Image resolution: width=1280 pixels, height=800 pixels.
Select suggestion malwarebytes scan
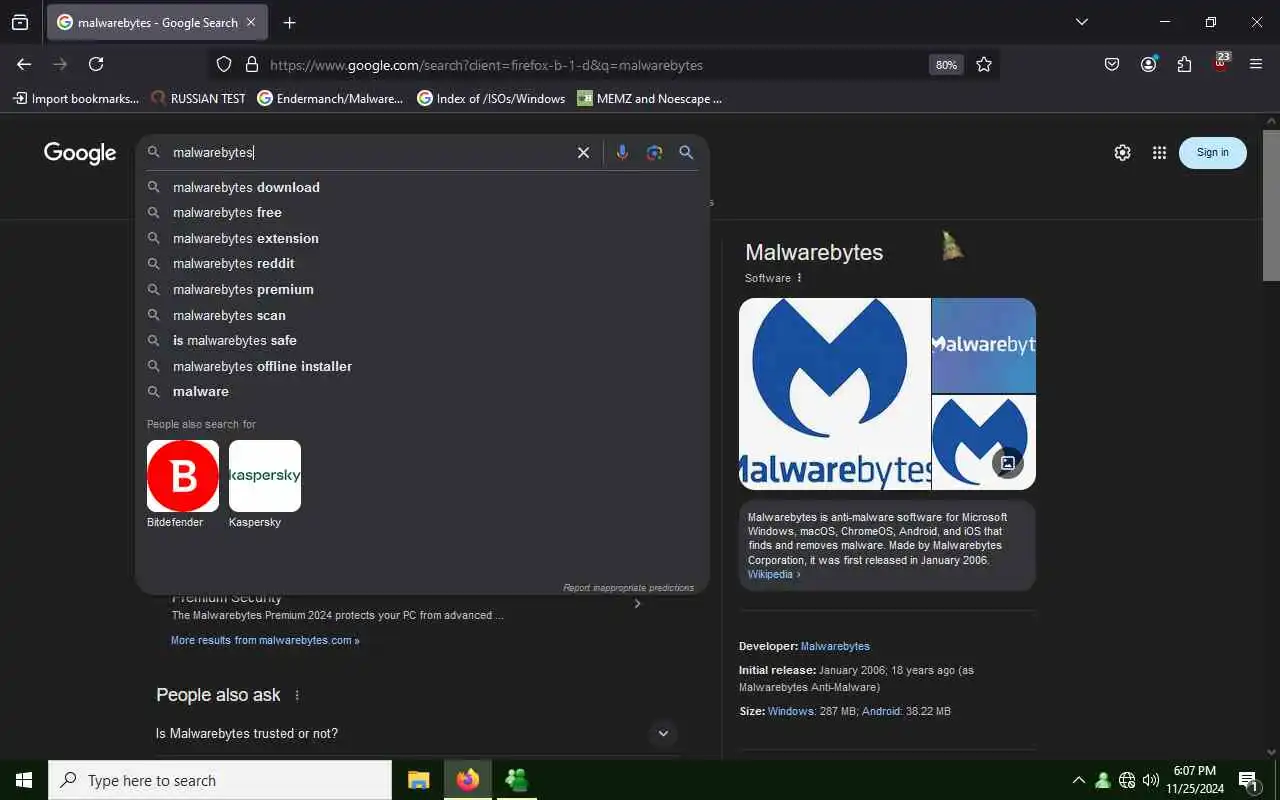pyautogui.click(x=422, y=315)
